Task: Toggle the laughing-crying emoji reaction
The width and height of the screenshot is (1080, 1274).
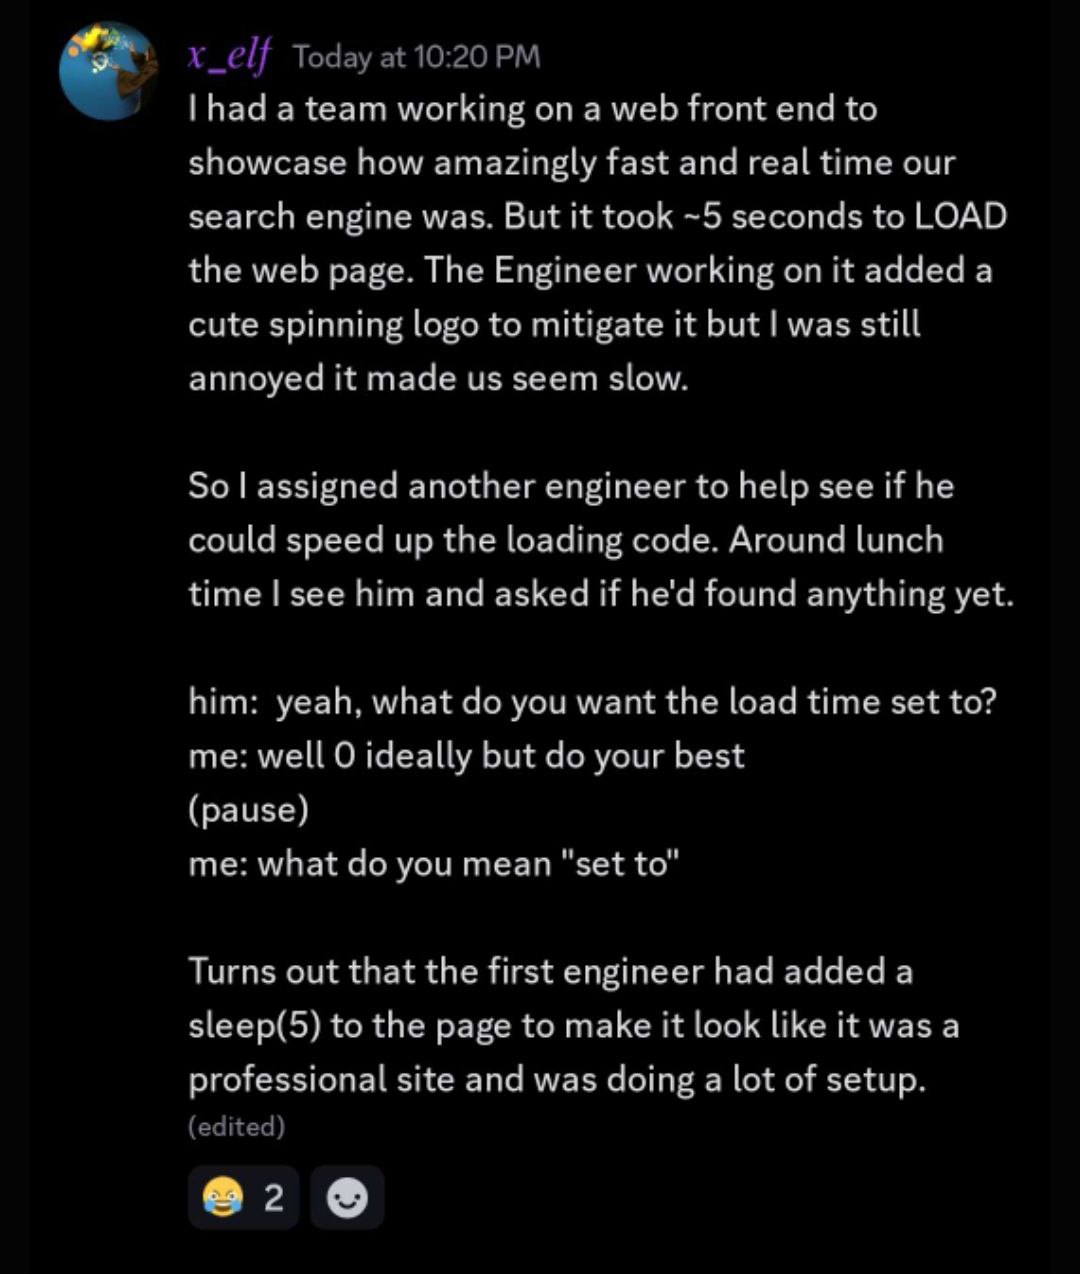Action: pos(220,1197)
